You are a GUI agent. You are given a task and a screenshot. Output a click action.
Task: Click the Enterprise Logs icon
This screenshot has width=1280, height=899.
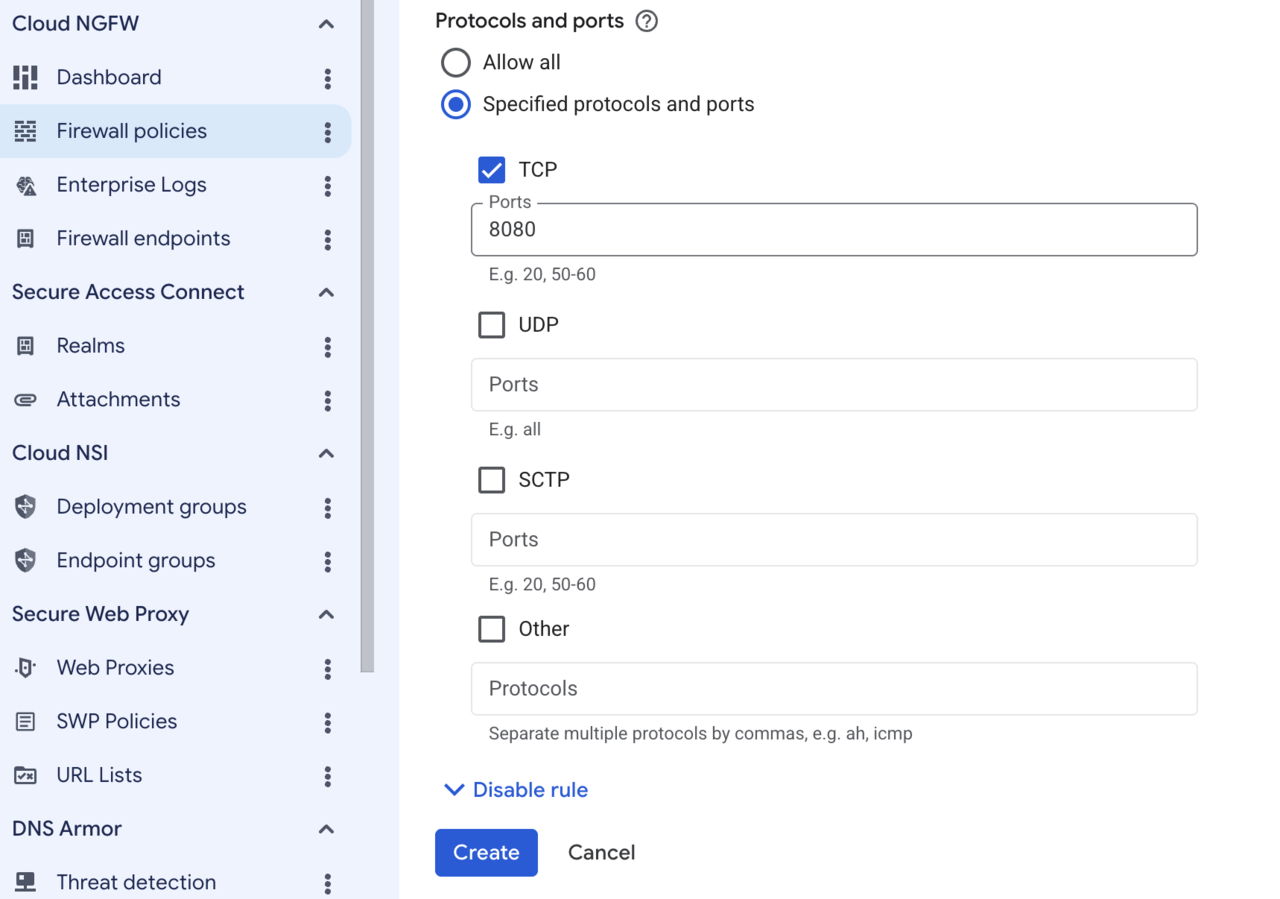pyautogui.click(x=25, y=185)
